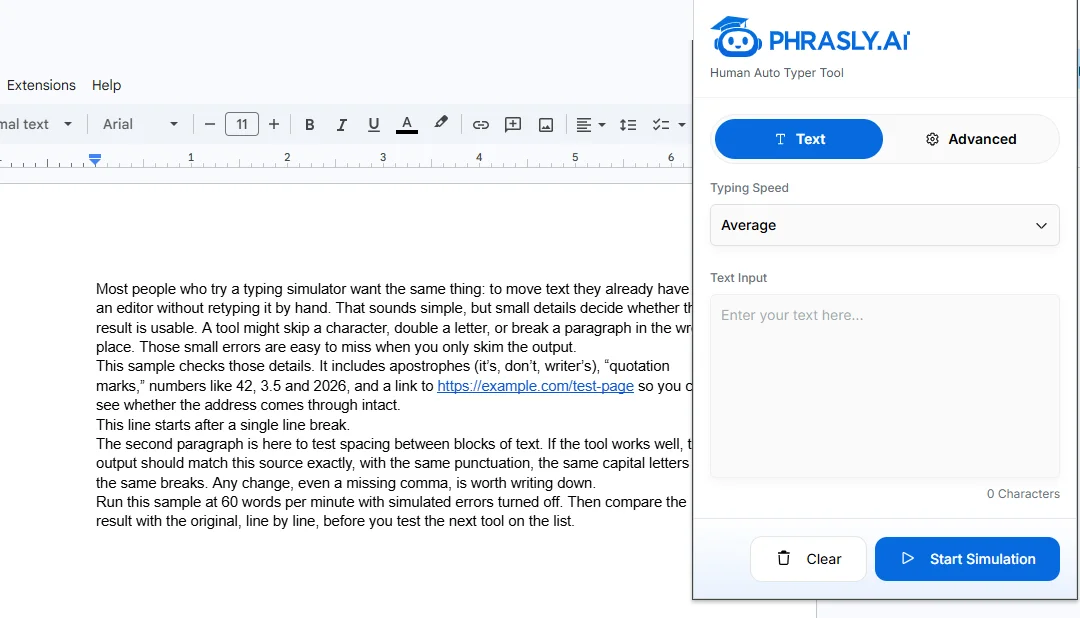Click the Clear button
Screen dimensions: 1080x618
[x=808, y=559]
